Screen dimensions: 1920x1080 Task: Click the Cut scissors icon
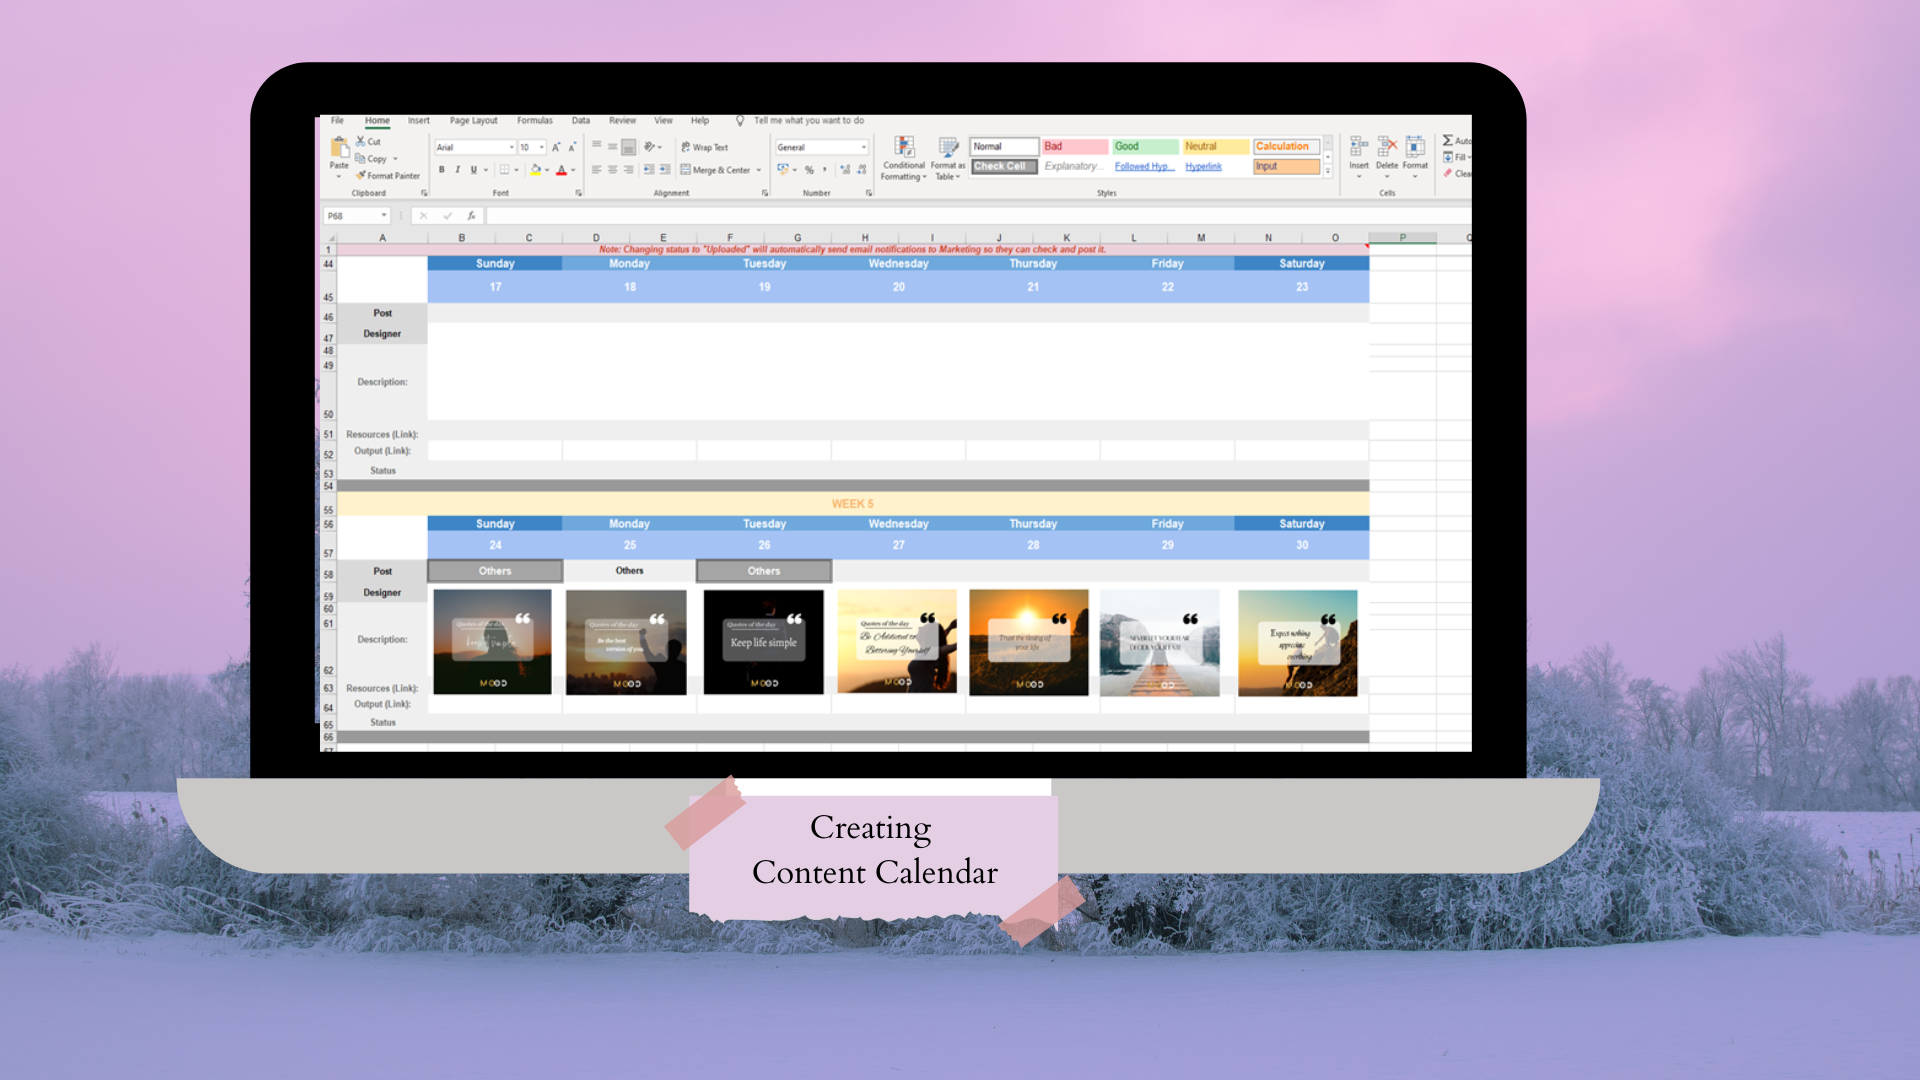(361, 141)
